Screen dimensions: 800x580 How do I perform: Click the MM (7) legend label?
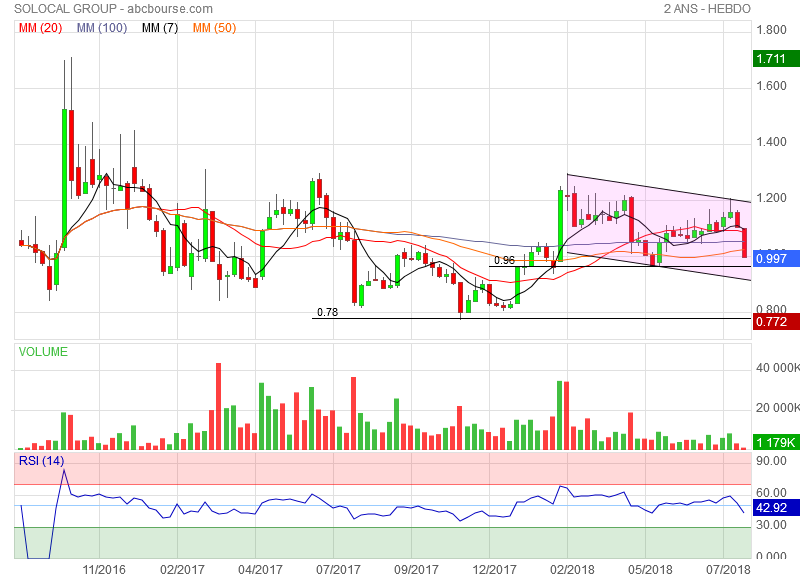click(160, 28)
